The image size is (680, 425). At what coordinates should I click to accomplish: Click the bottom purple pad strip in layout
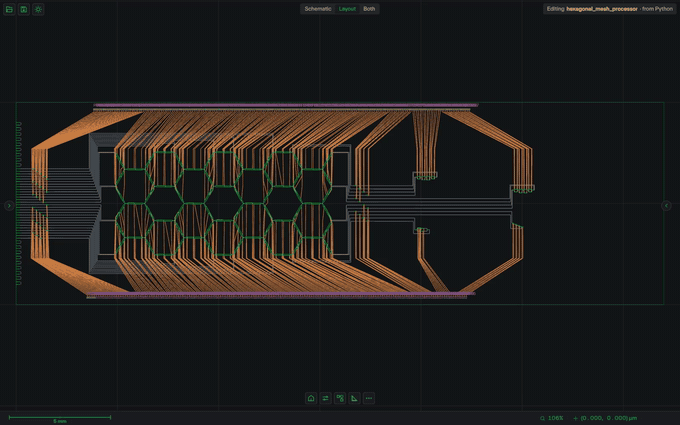pos(281,294)
